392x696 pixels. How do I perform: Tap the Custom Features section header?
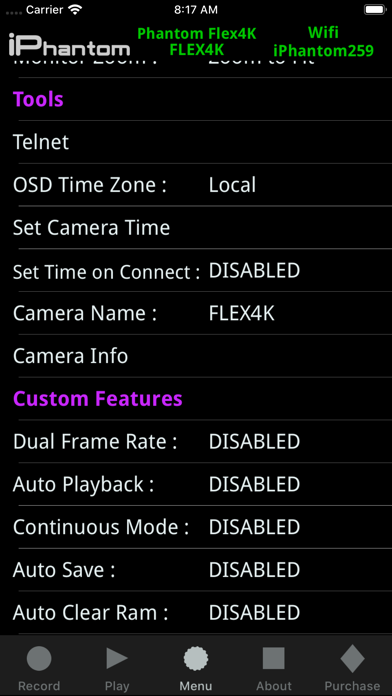[98, 399]
